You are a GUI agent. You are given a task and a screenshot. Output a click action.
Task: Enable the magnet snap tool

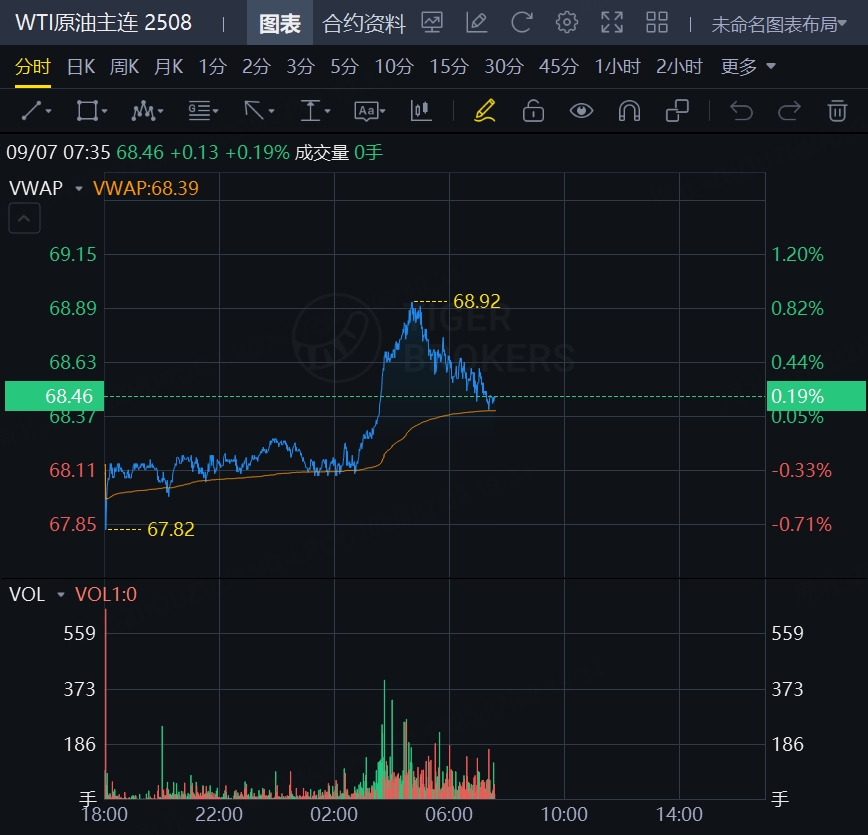point(629,111)
